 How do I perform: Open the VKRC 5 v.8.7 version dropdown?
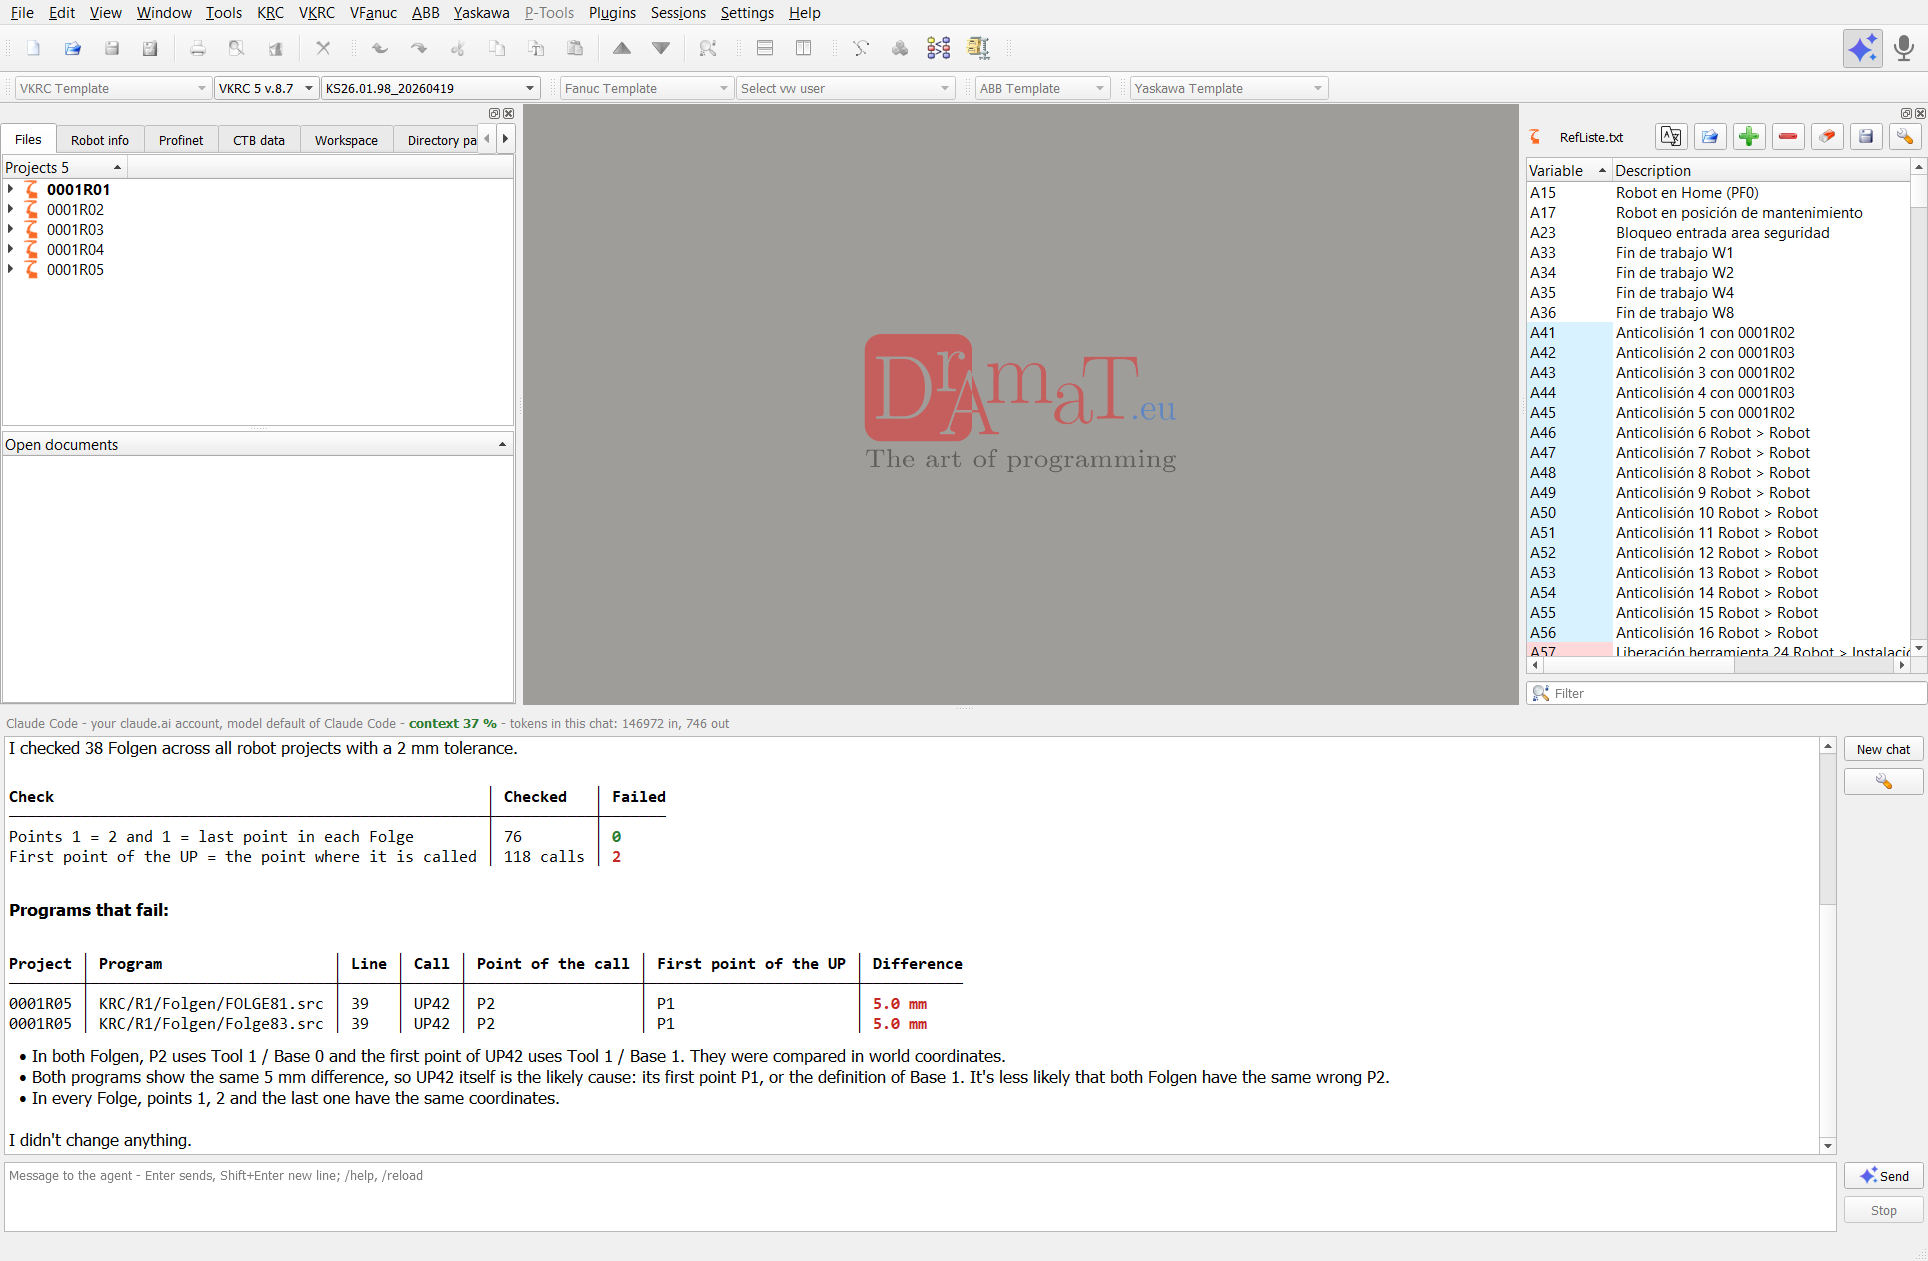tap(266, 88)
